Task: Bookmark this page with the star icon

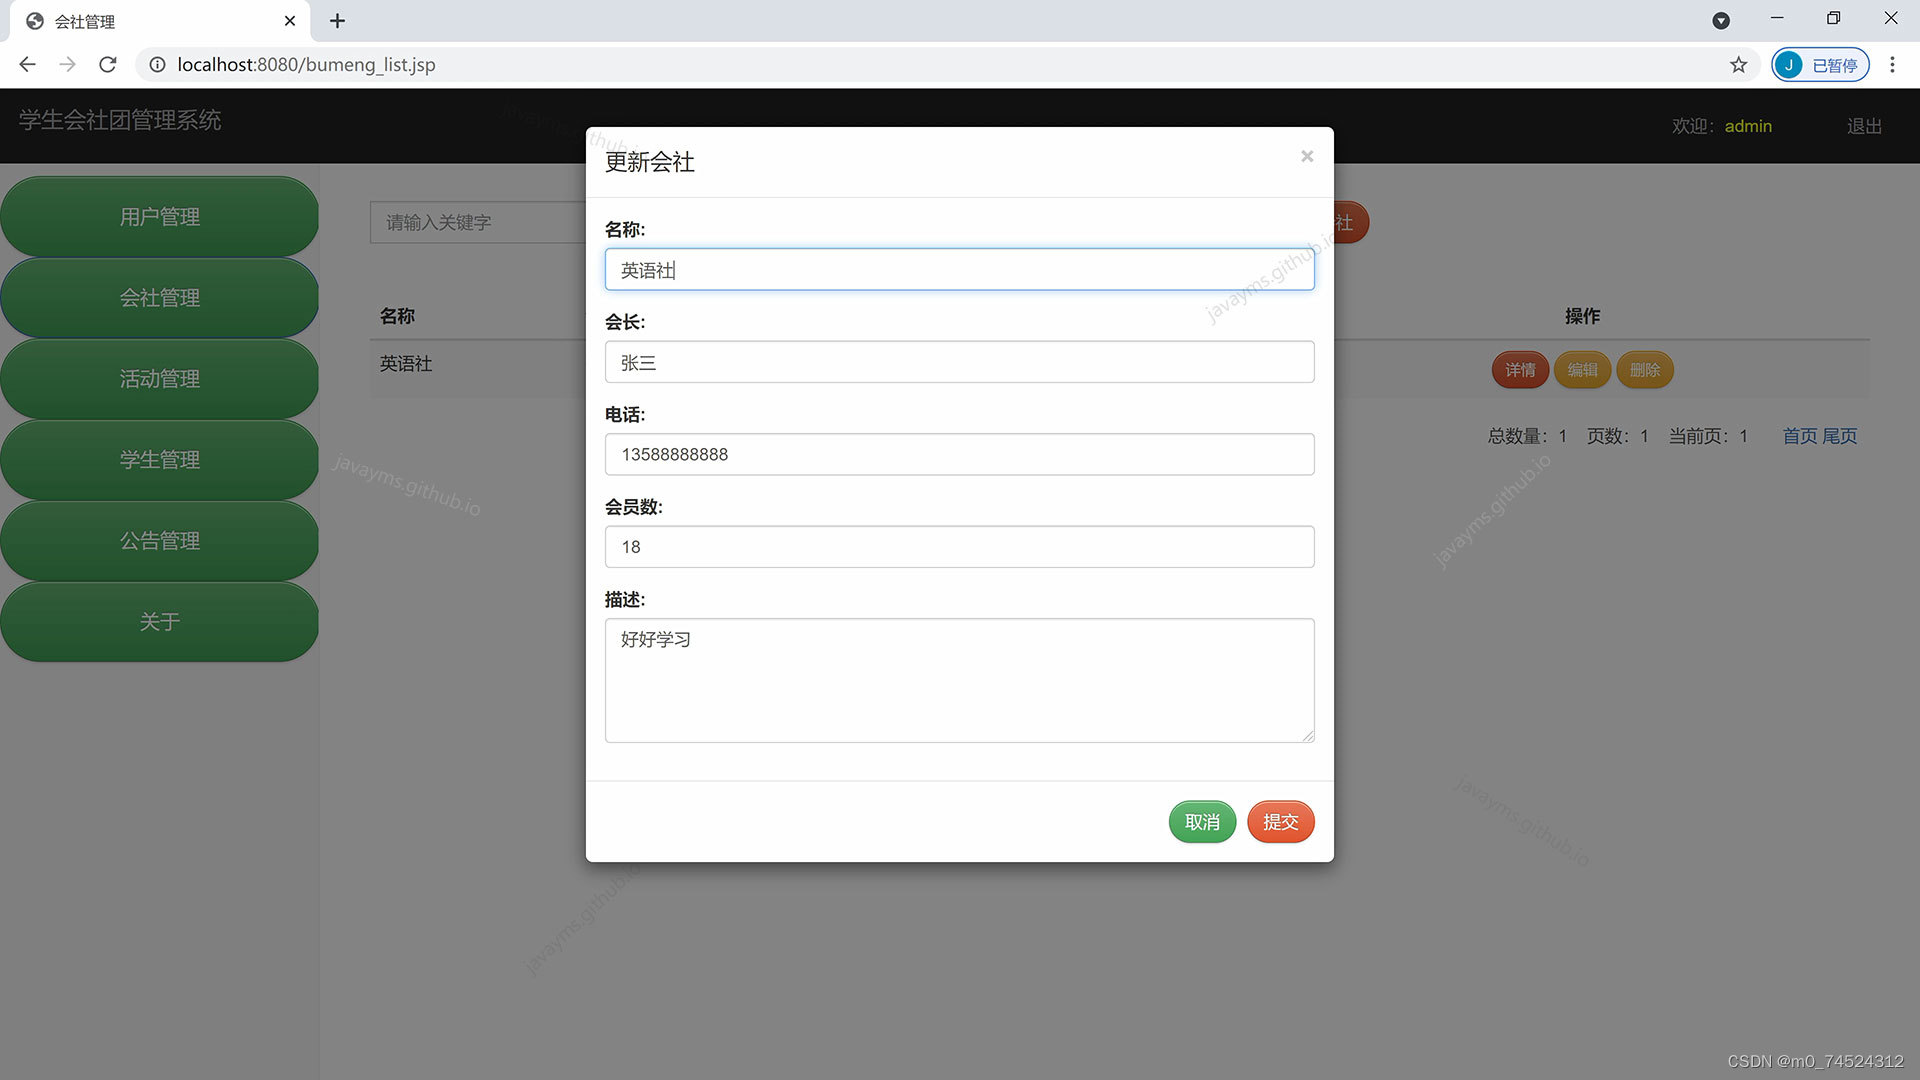Action: (1738, 65)
